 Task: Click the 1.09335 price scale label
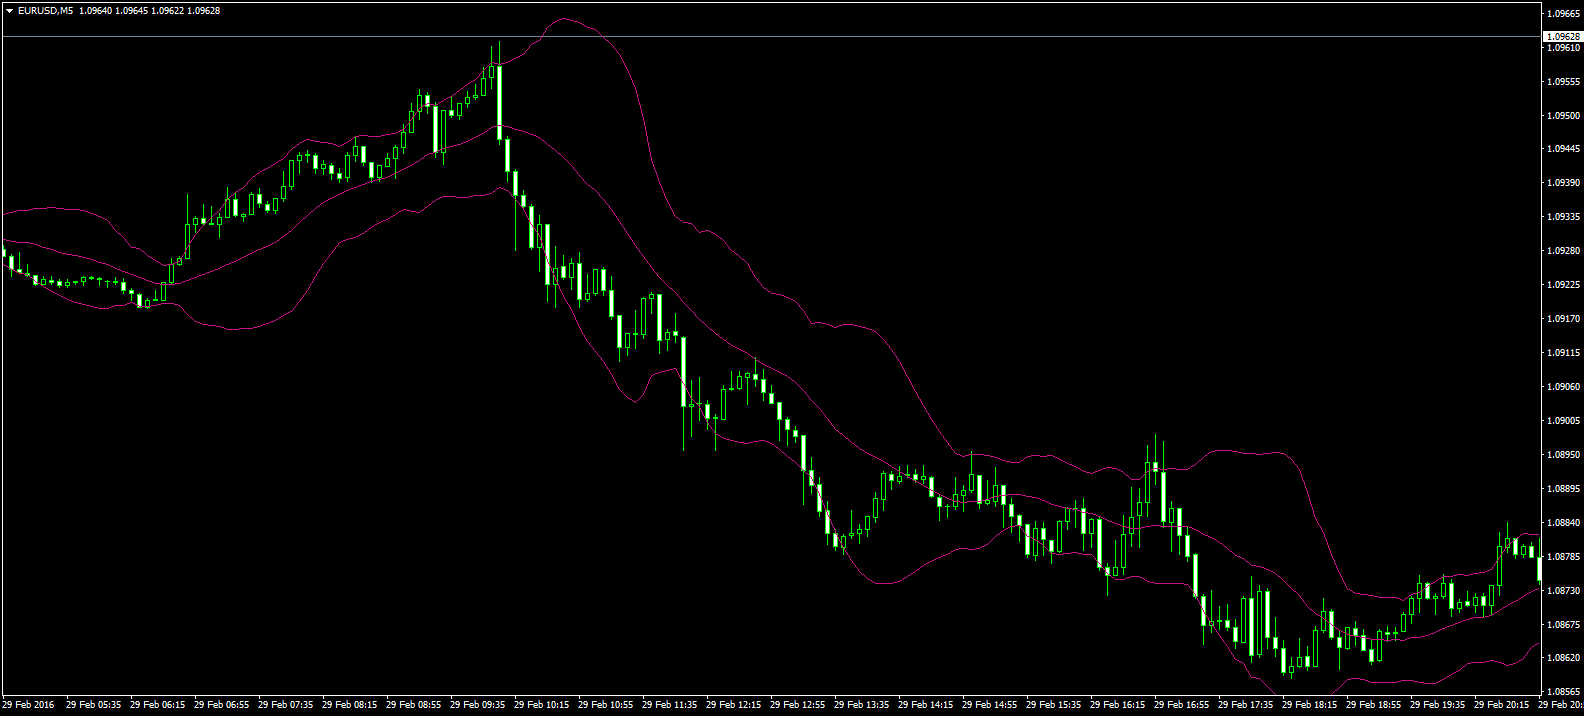click(x=1563, y=217)
